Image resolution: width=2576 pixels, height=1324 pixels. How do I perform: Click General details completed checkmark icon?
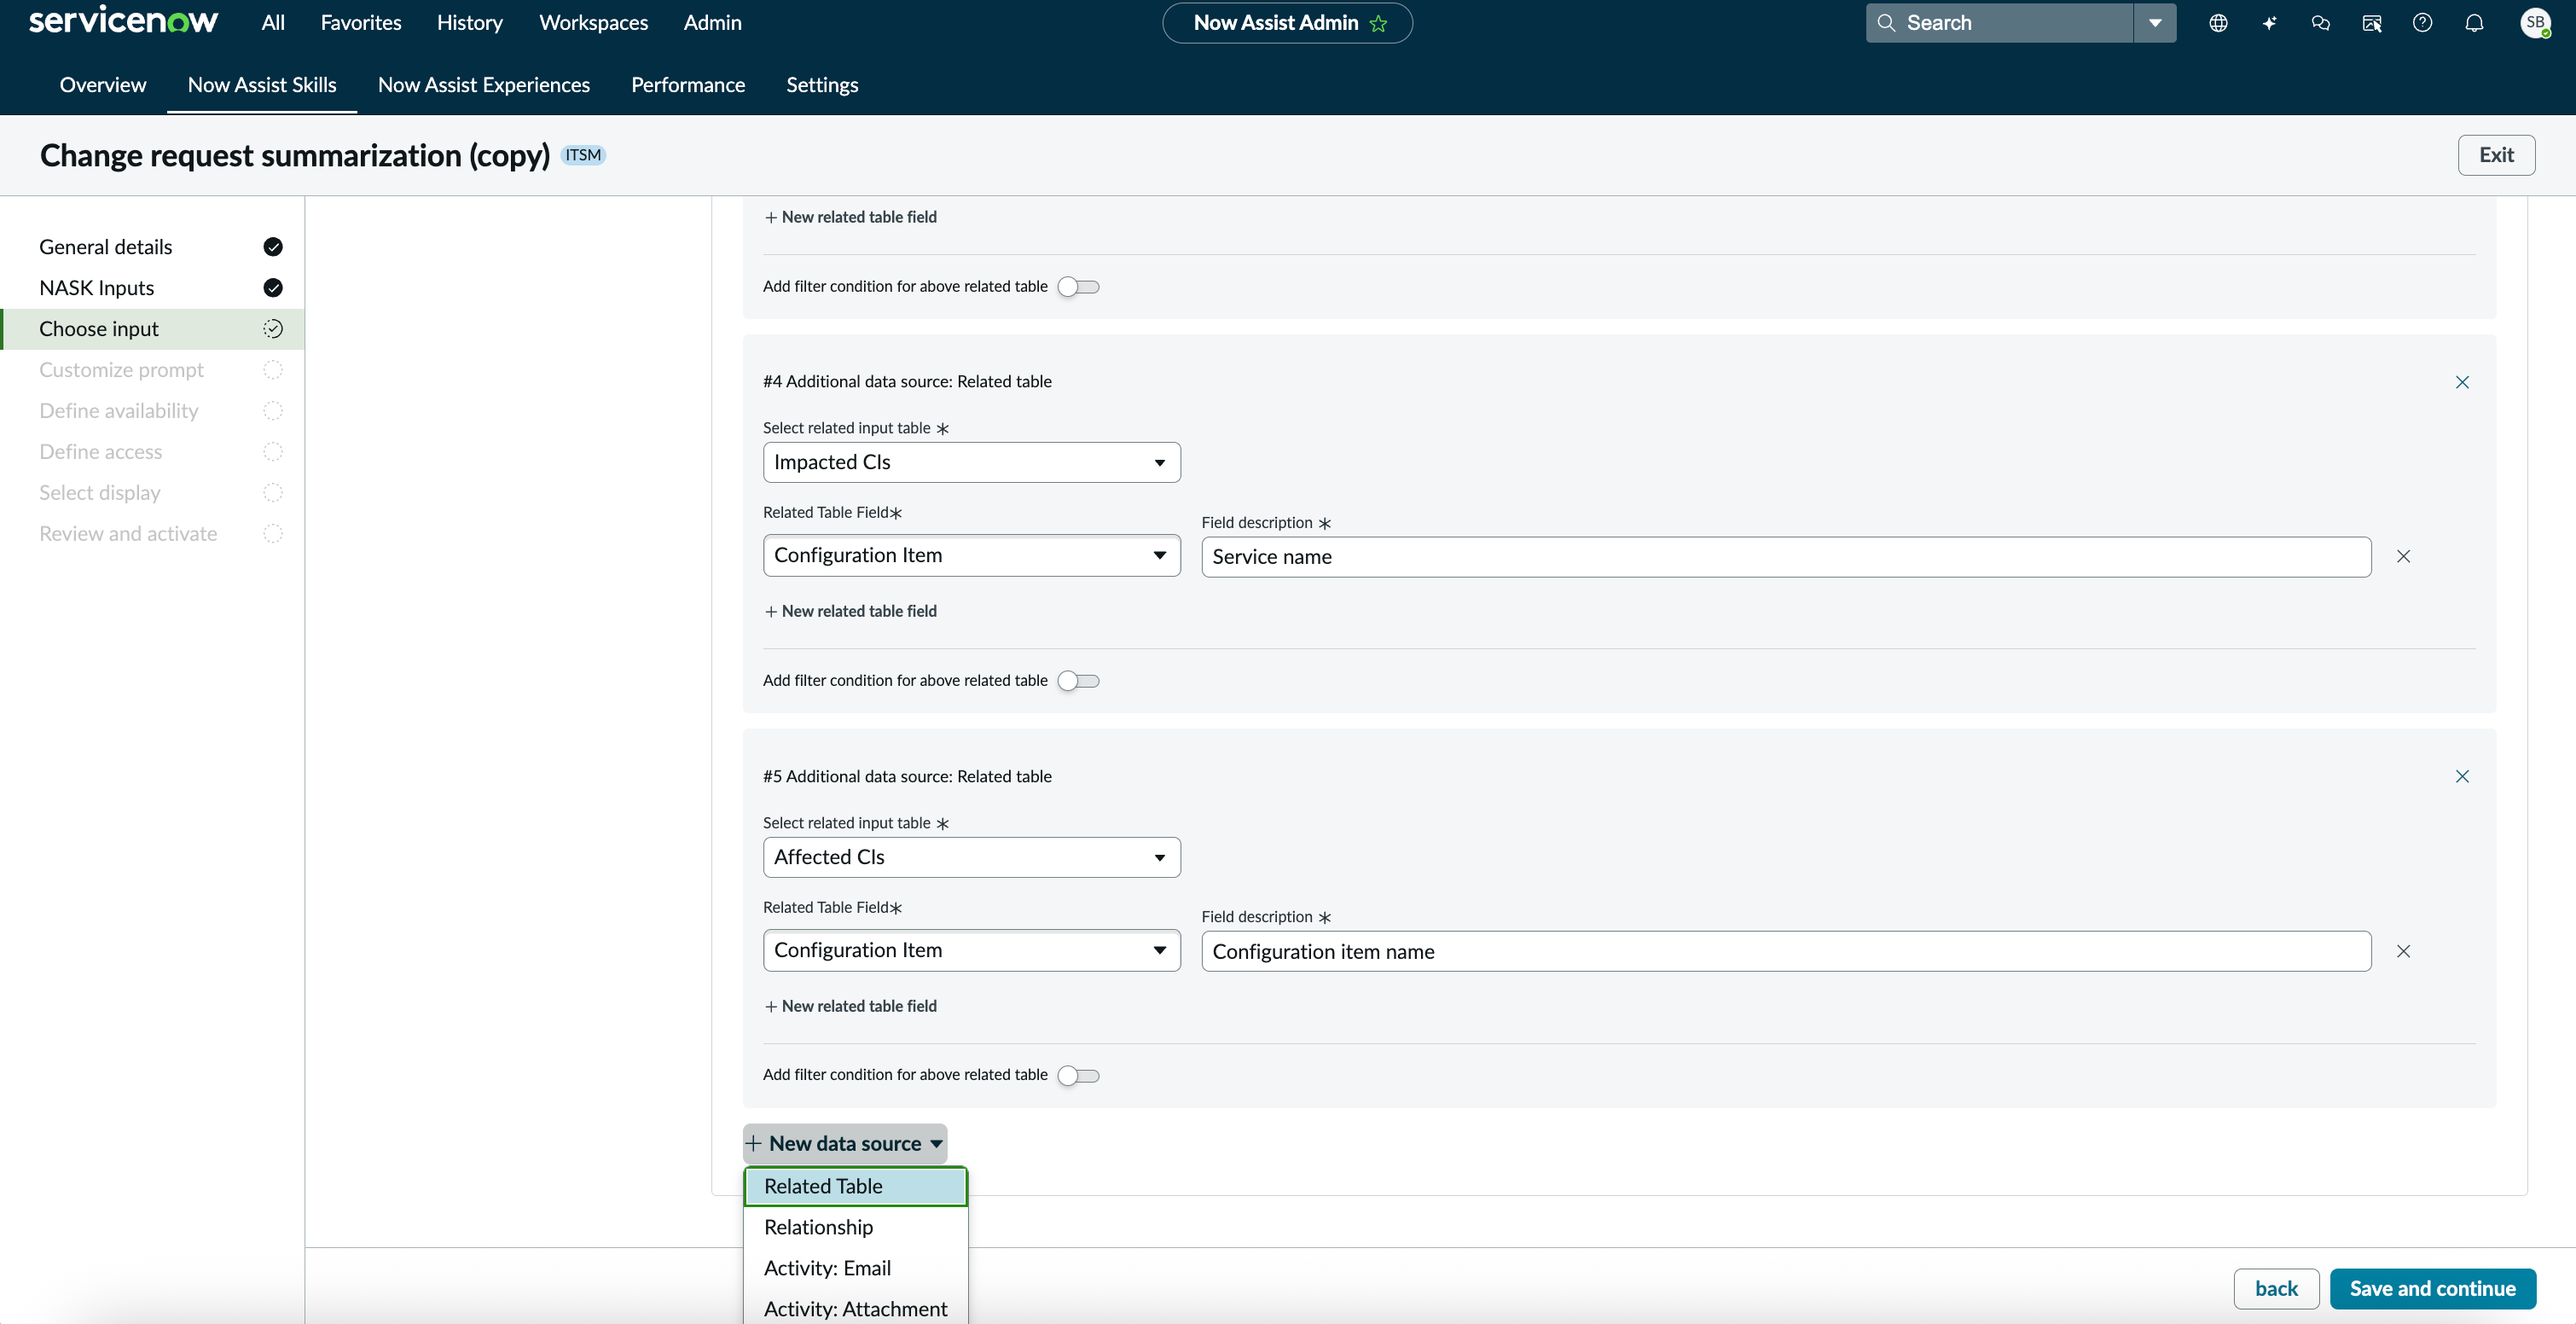(x=273, y=247)
